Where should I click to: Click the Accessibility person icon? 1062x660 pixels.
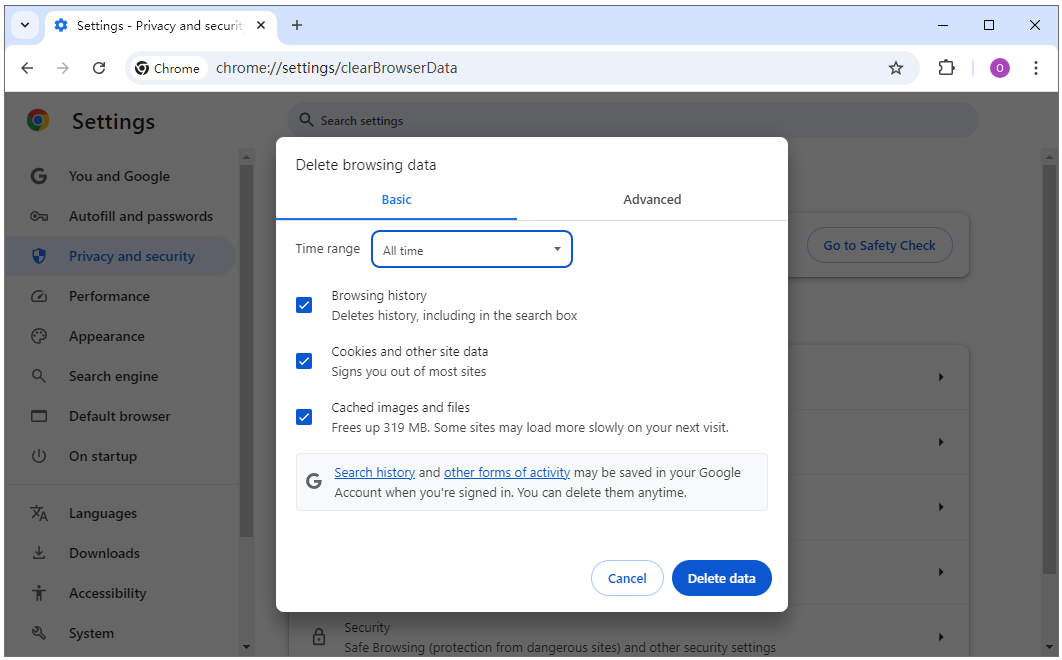(x=38, y=593)
